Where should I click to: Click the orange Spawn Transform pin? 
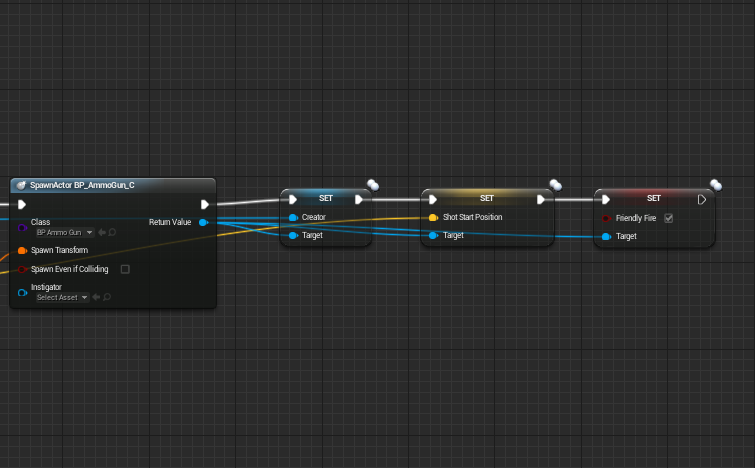point(22,250)
